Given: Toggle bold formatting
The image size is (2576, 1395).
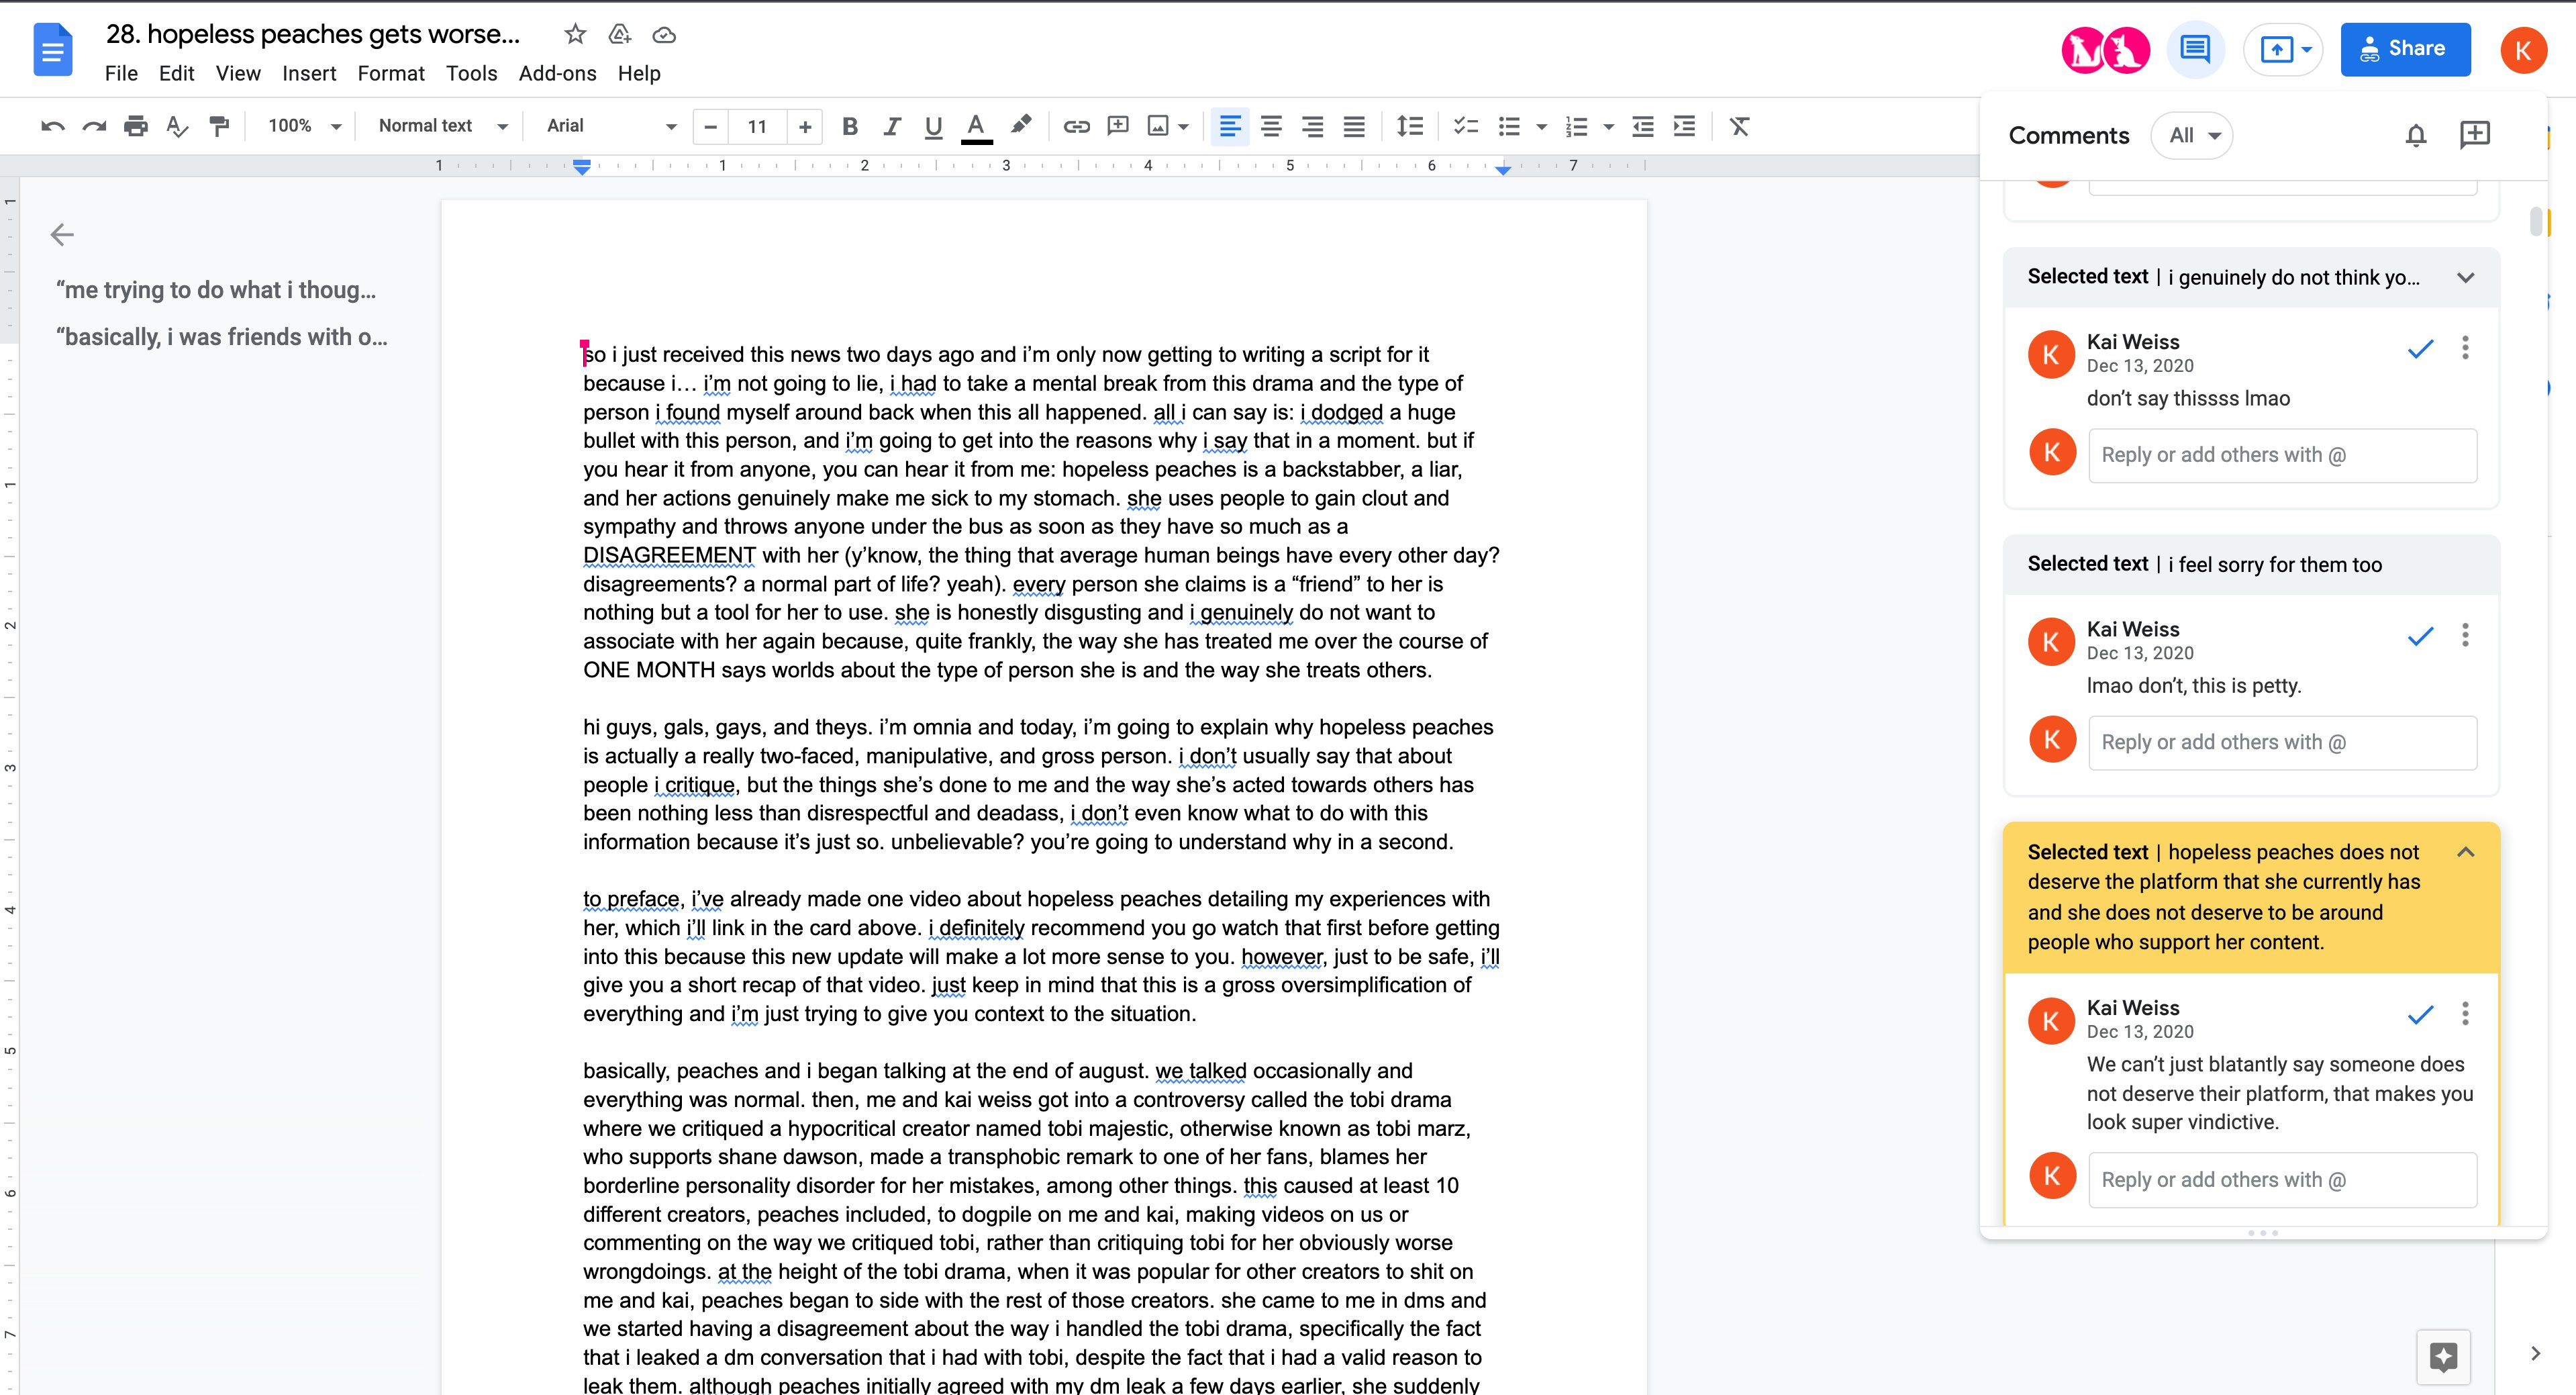Looking at the screenshot, I should [850, 126].
